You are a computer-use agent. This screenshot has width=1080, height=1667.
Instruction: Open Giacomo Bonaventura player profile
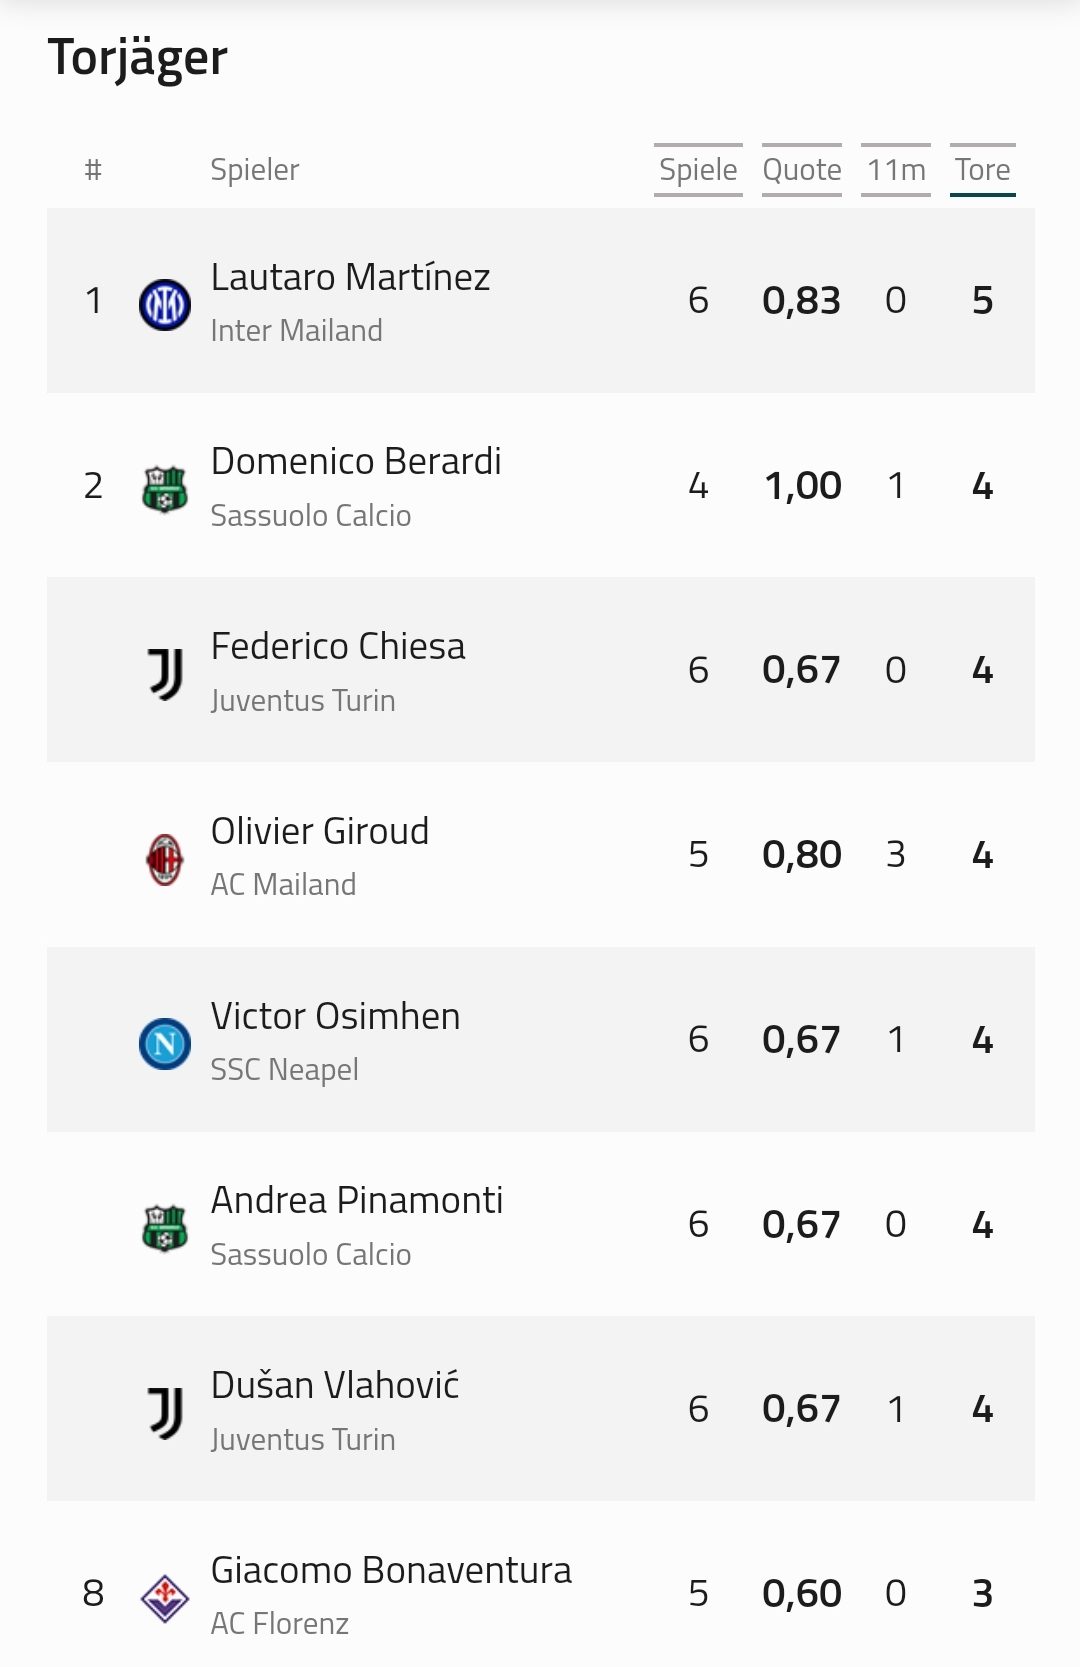tap(391, 1570)
